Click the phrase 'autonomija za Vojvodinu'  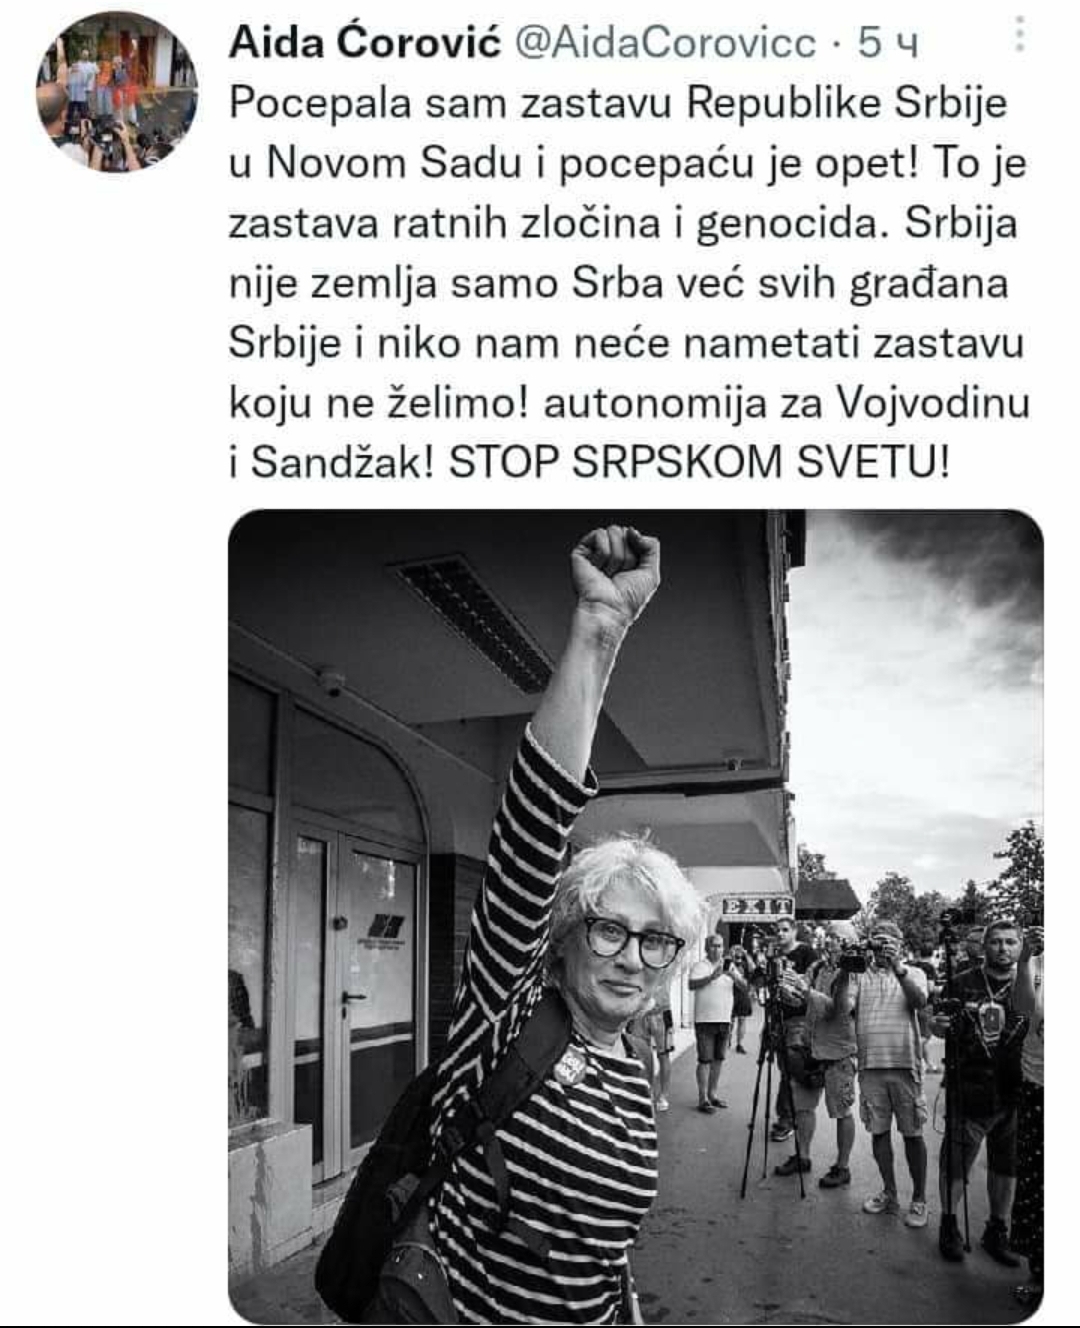coord(787,403)
